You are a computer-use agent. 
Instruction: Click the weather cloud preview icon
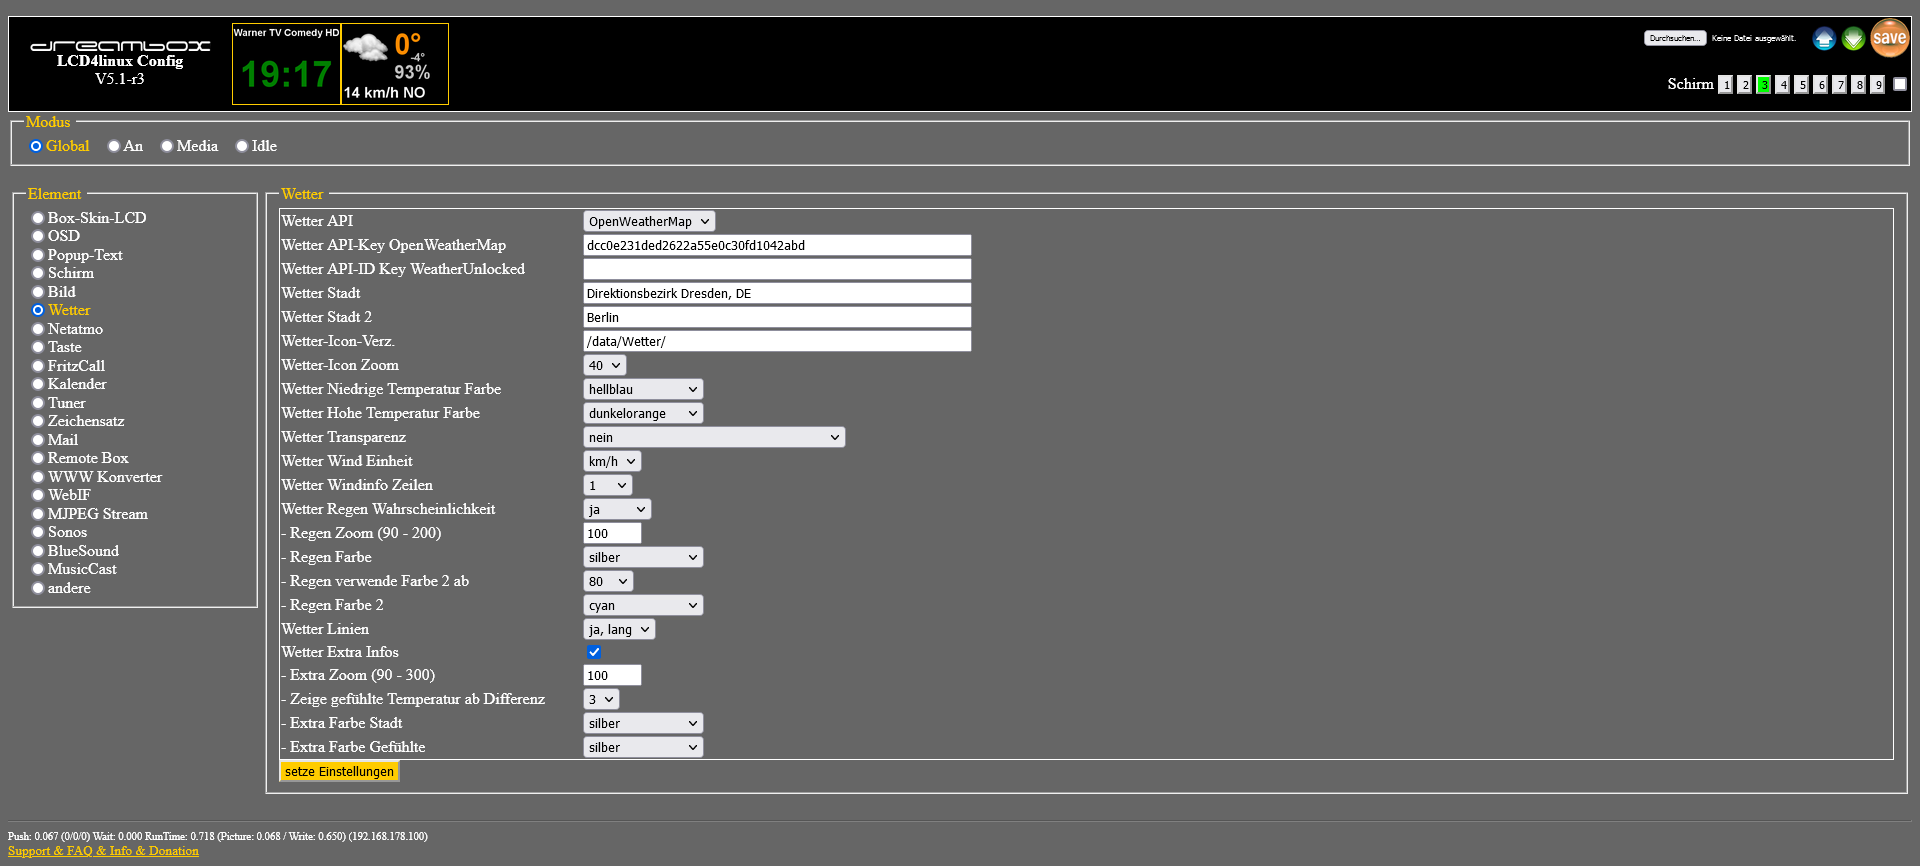click(366, 47)
